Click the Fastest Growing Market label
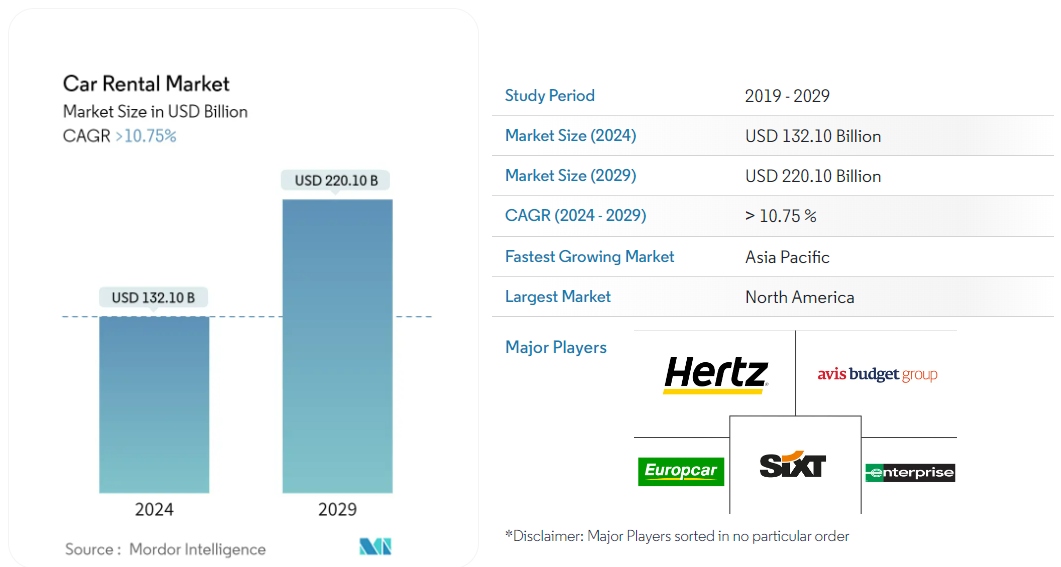The width and height of the screenshot is (1061, 567). [589, 257]
